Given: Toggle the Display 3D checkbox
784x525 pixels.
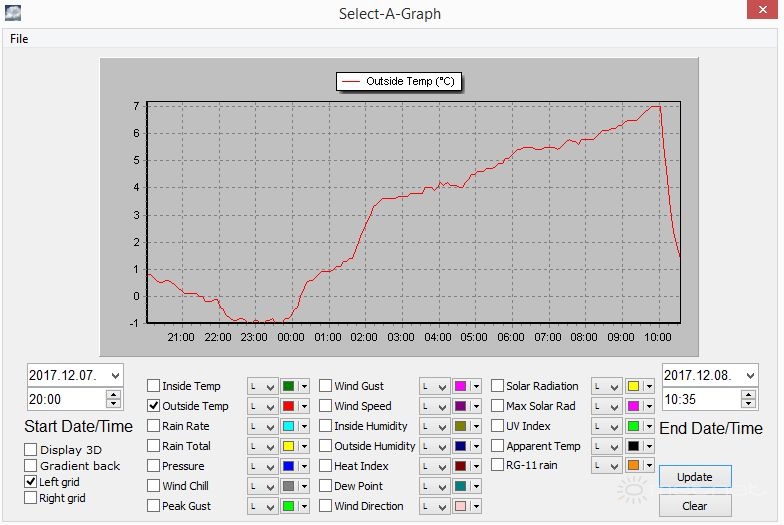Looking at the screenshot, I should coord(31,450).
